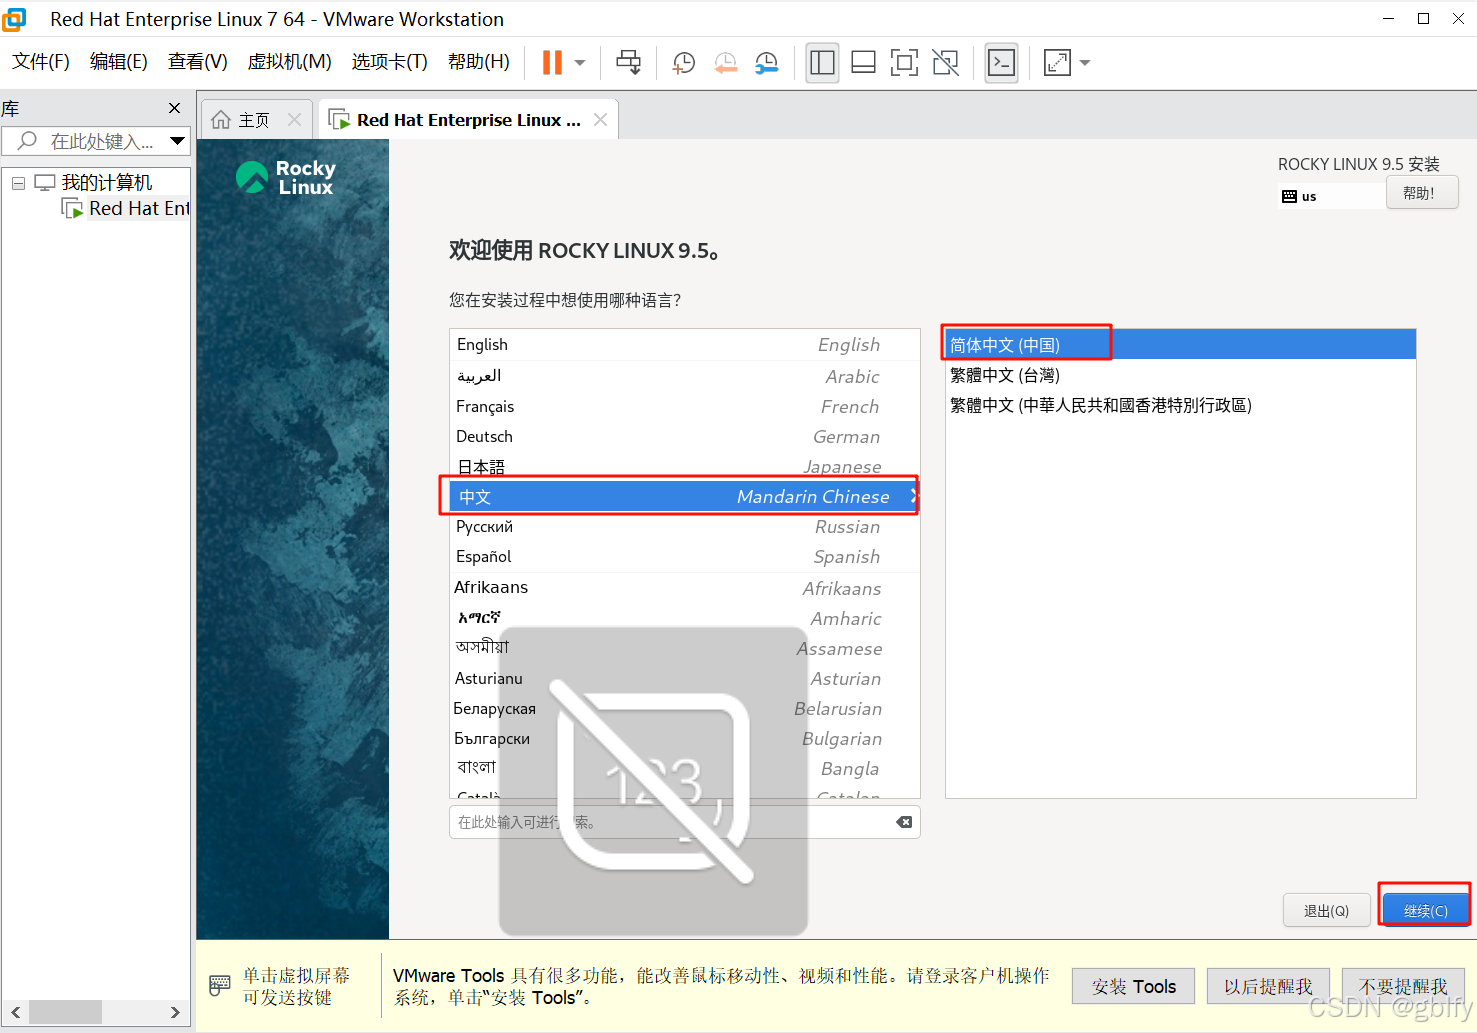Viewport: 1477px width, 1033px height.
Task: Select Arabic language row
Action: [685, 376]
